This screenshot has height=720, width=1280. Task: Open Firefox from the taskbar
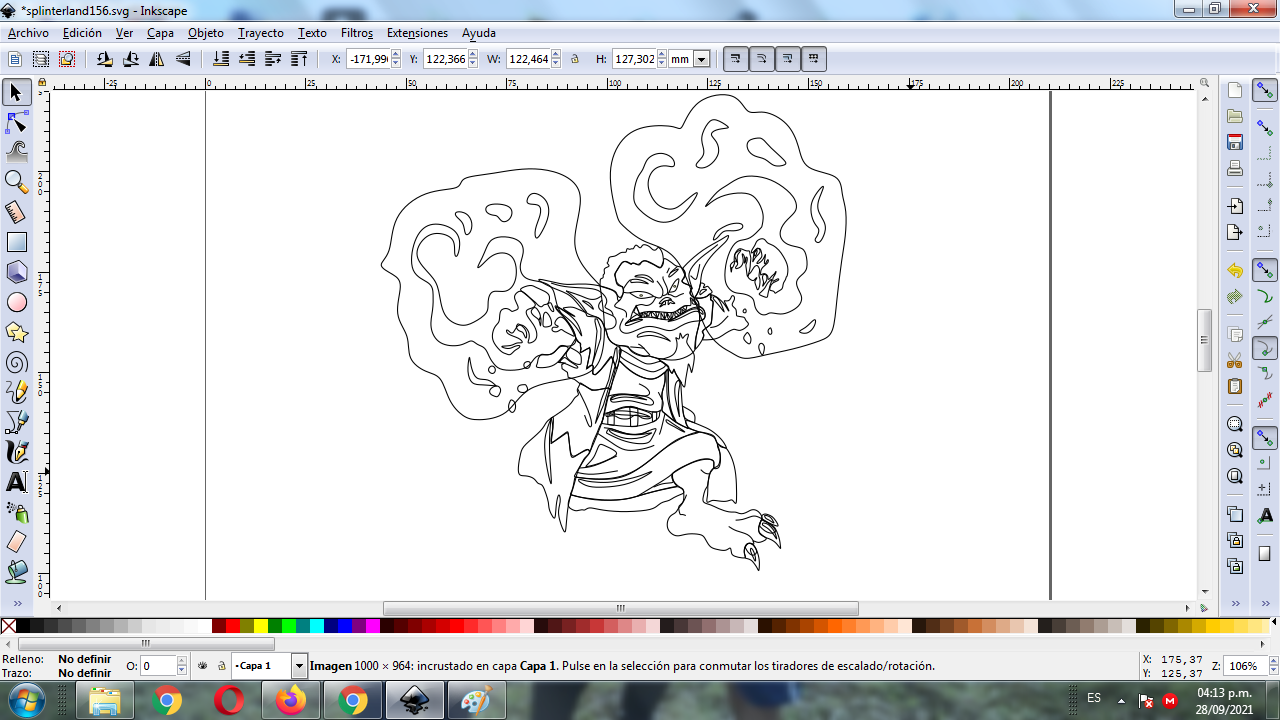pos(291,701)
